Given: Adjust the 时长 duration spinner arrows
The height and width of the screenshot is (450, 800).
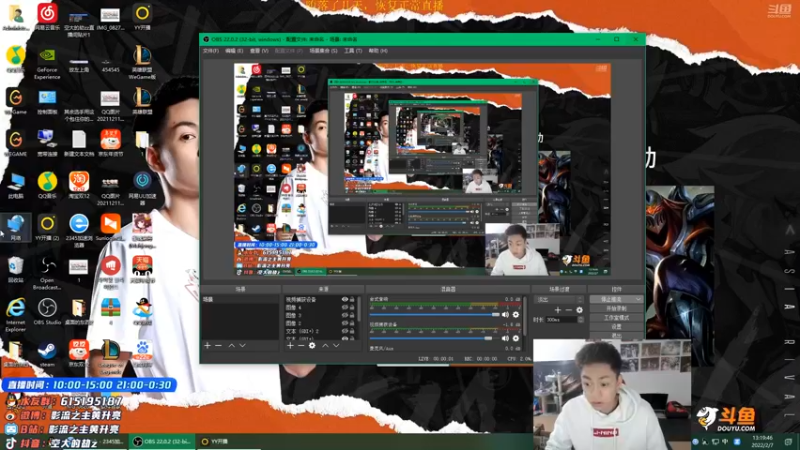Looking at the screenshot, I should [x=580, y=320].
